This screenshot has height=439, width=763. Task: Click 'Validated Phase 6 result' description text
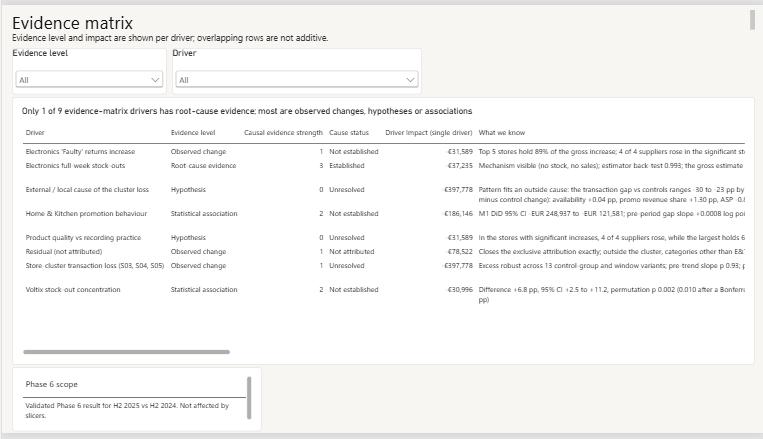[x=127, y=410]
